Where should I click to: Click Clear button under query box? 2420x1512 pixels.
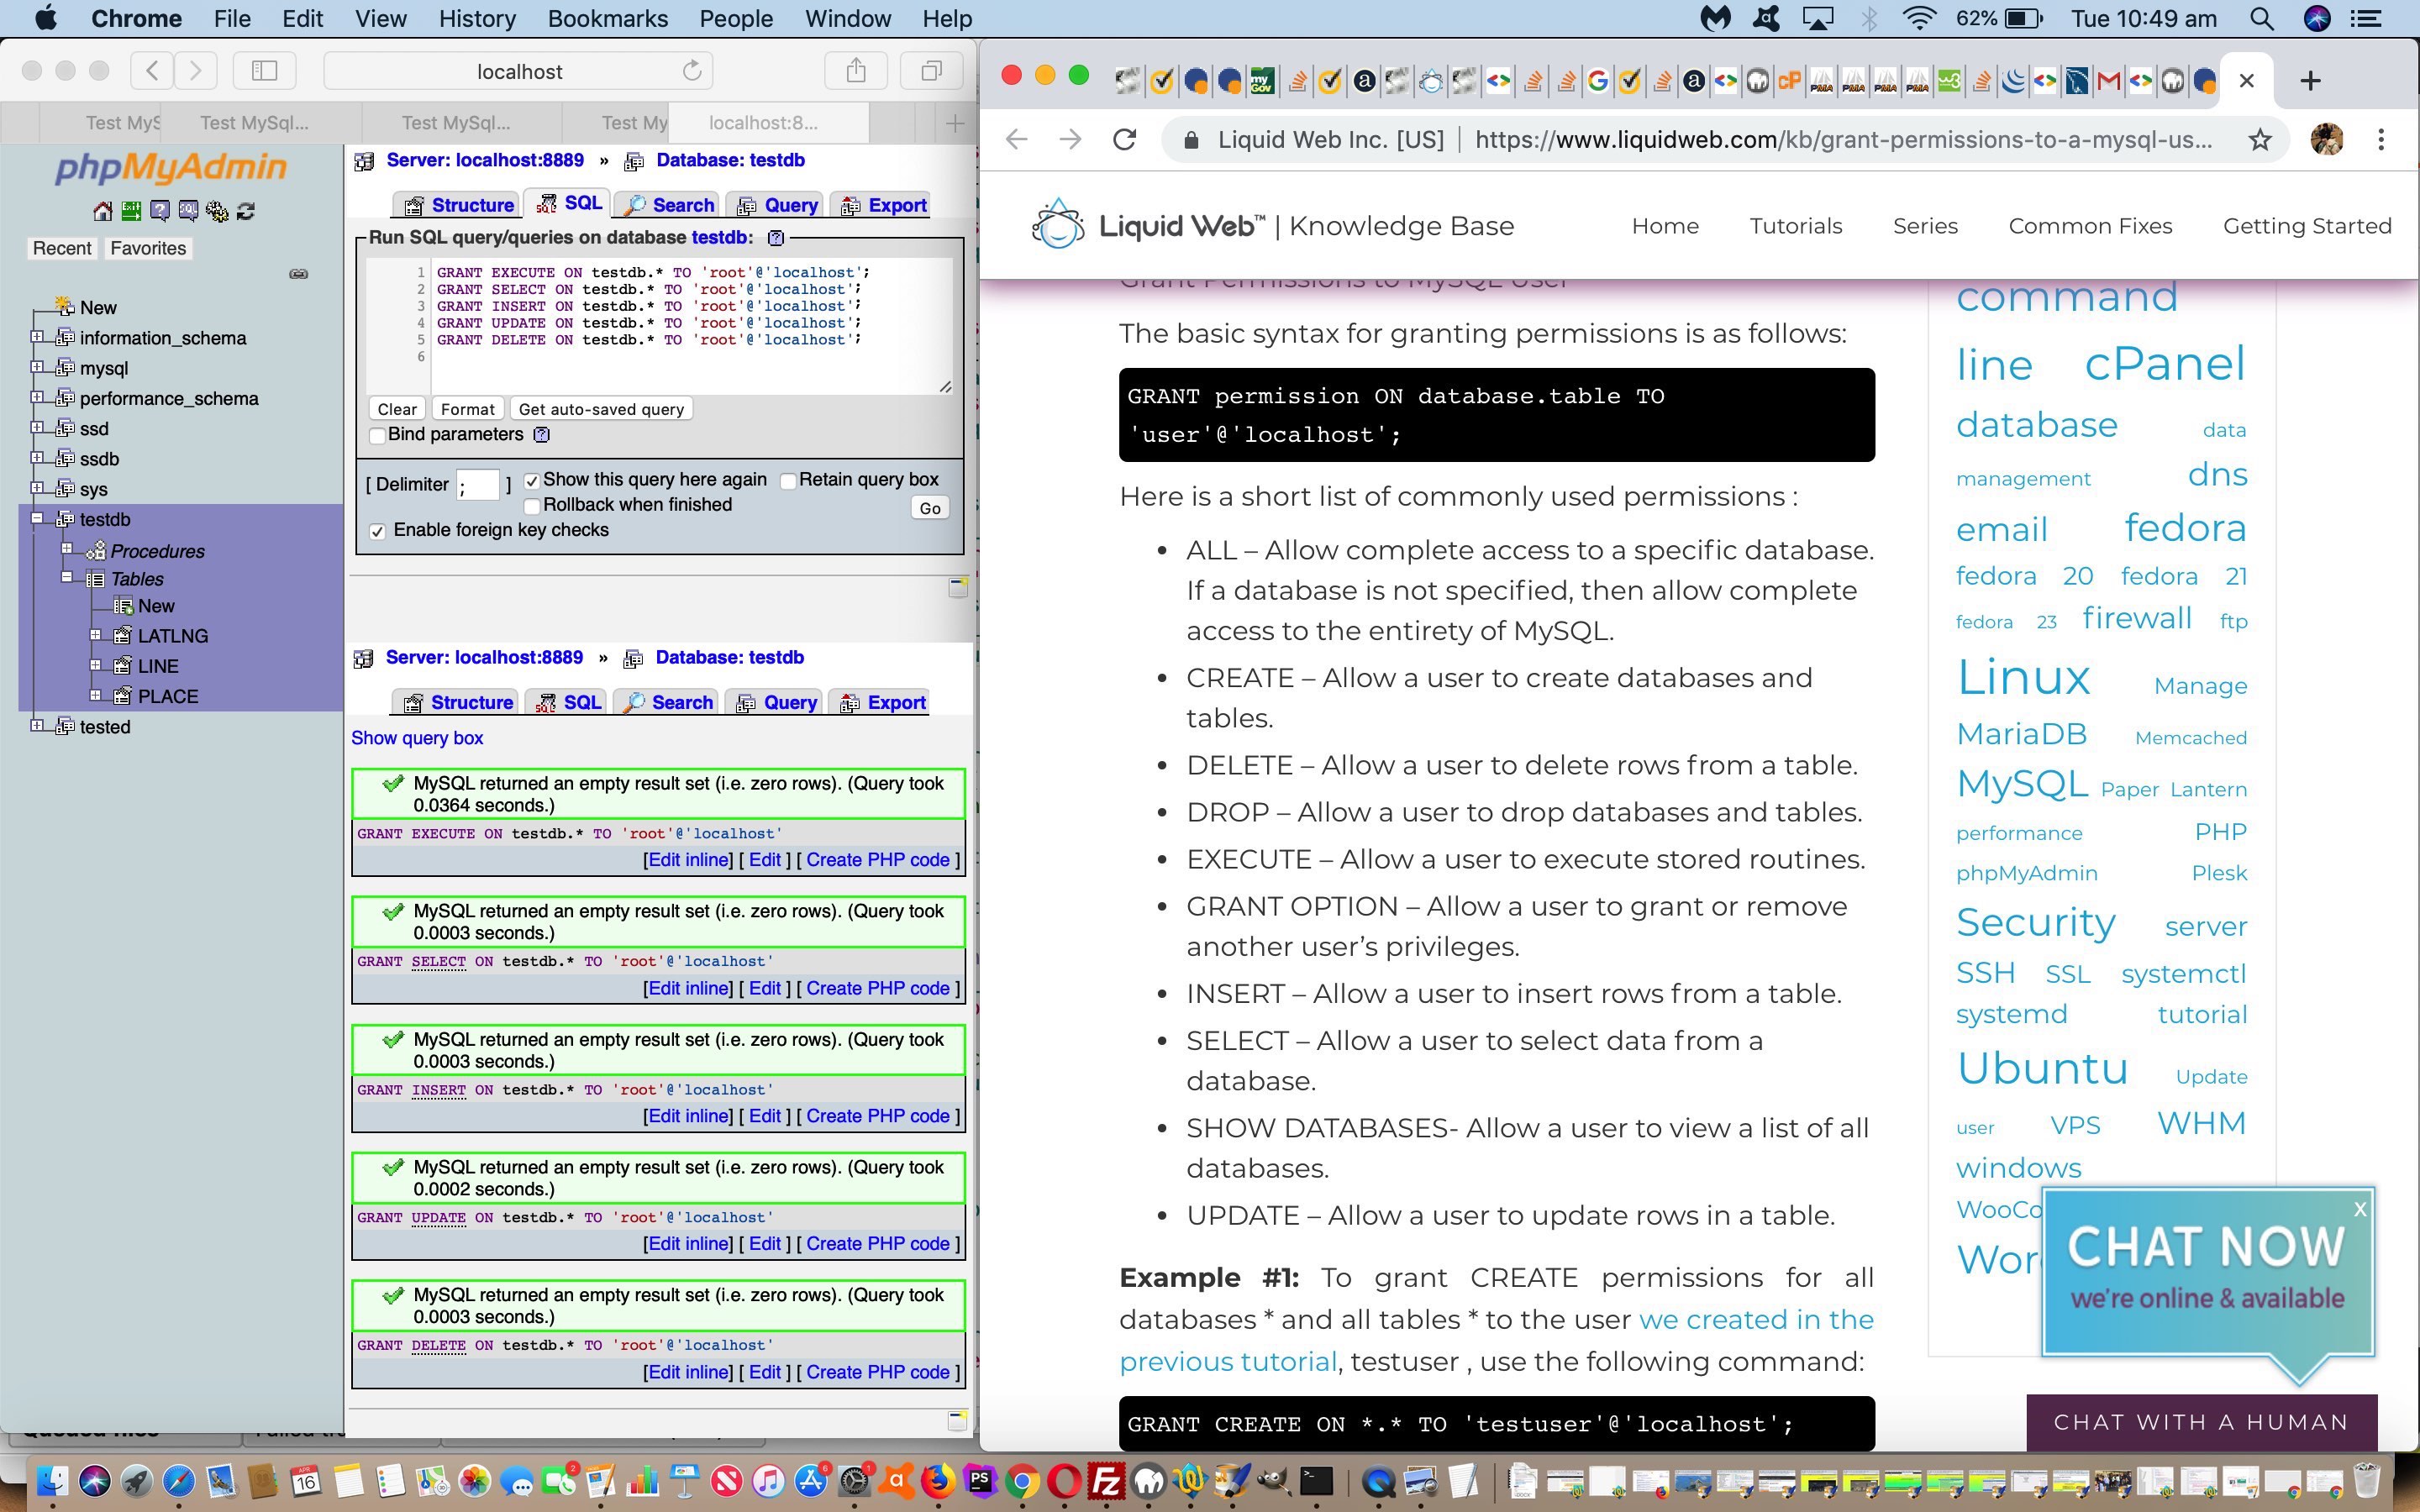pyautogui.click(x=397, y=409)
